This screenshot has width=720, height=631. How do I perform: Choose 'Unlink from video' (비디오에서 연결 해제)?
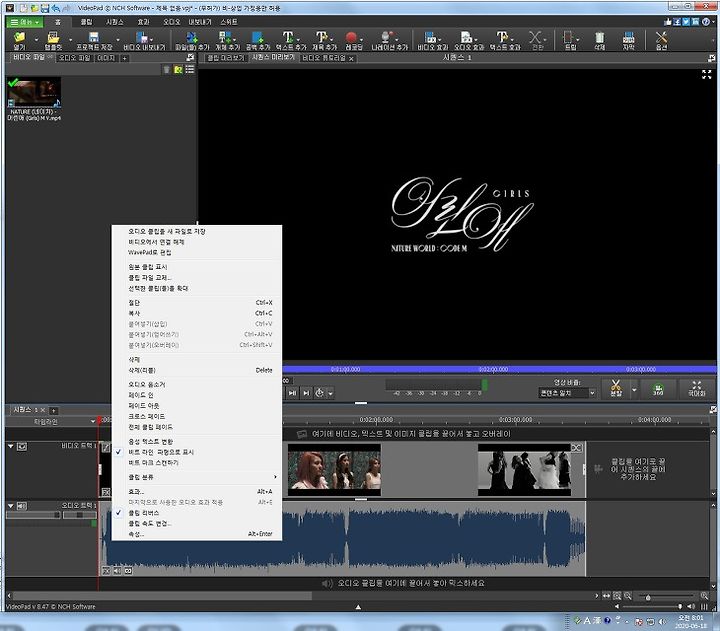[156, 242]
